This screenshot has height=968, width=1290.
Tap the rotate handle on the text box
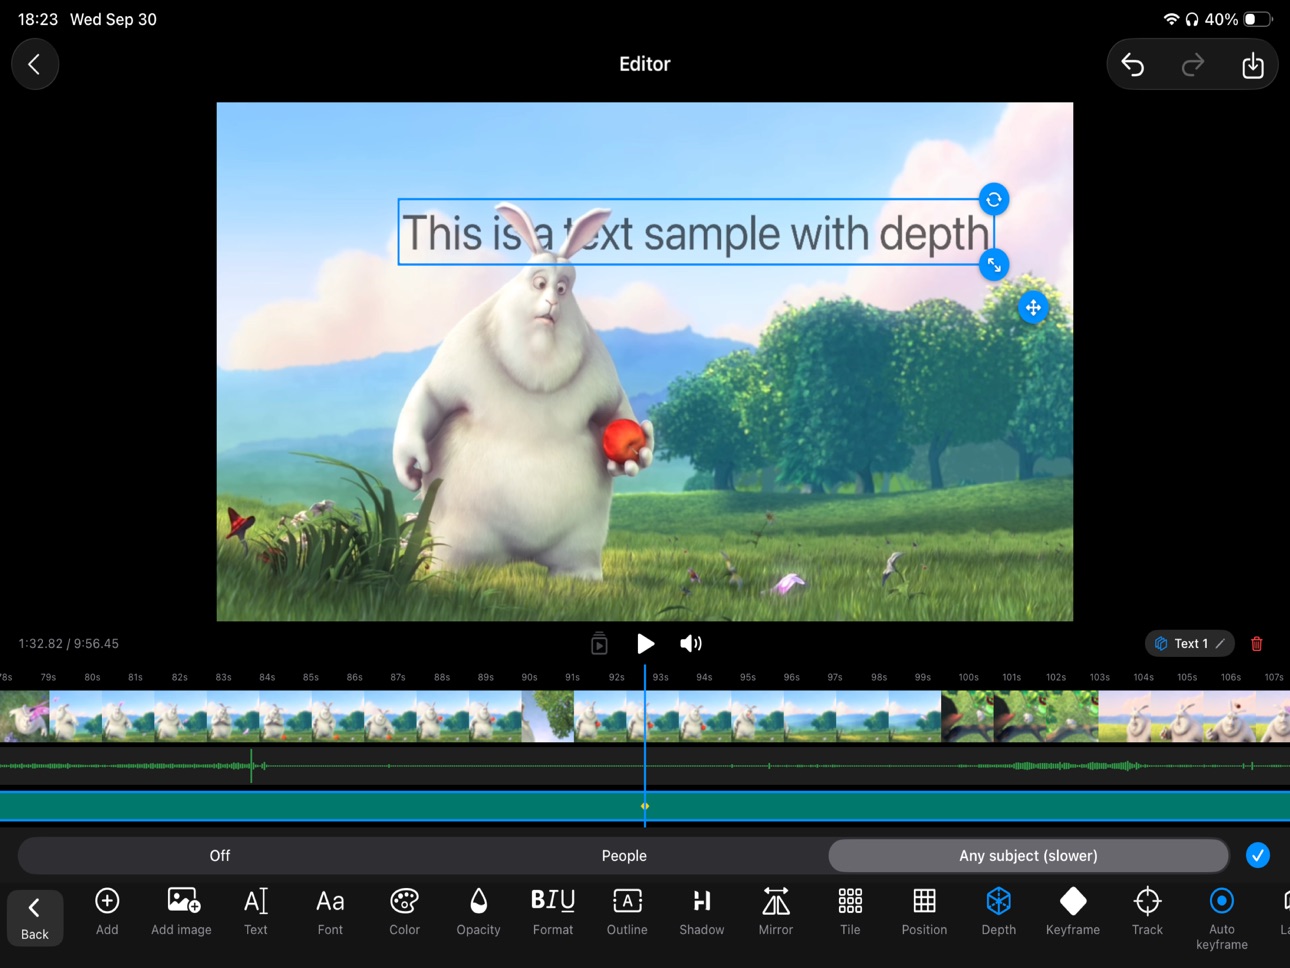994,200
